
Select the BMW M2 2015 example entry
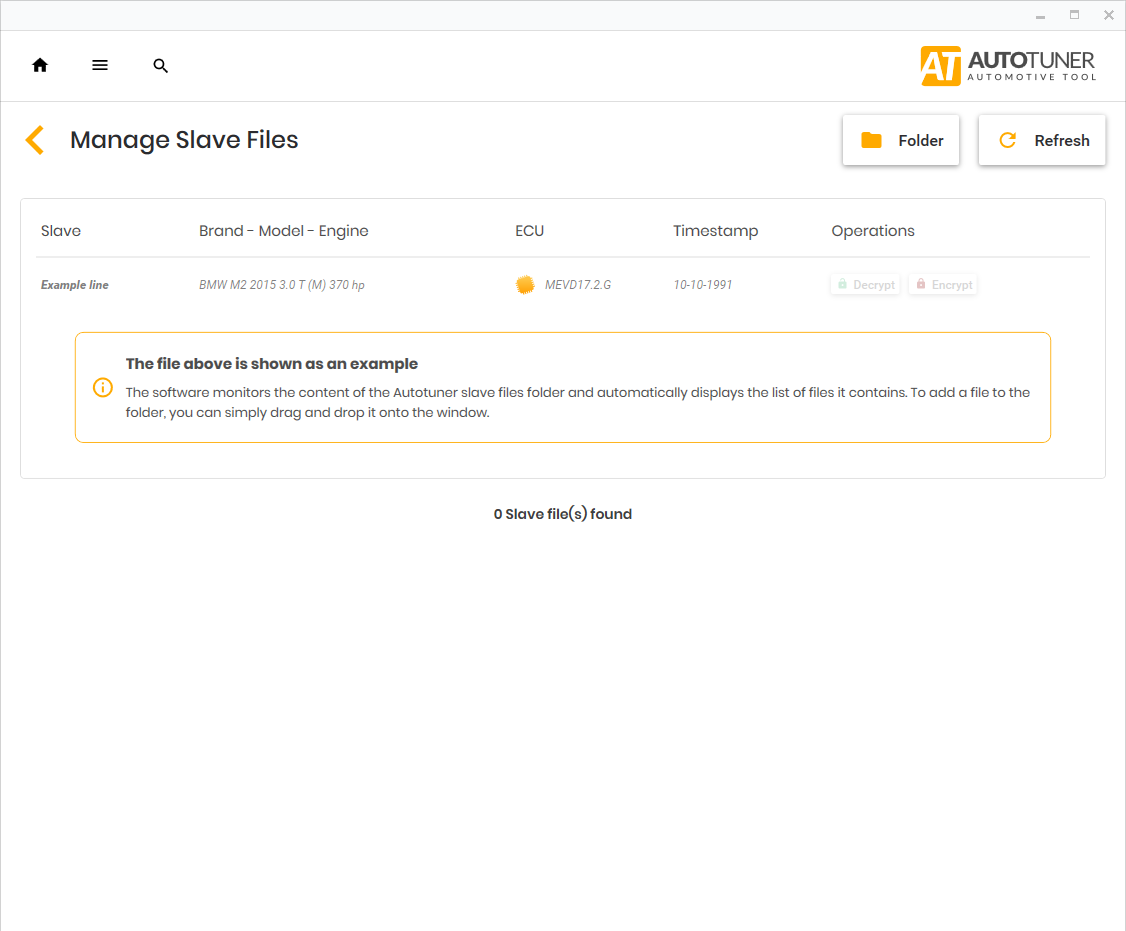coord(282,285)
